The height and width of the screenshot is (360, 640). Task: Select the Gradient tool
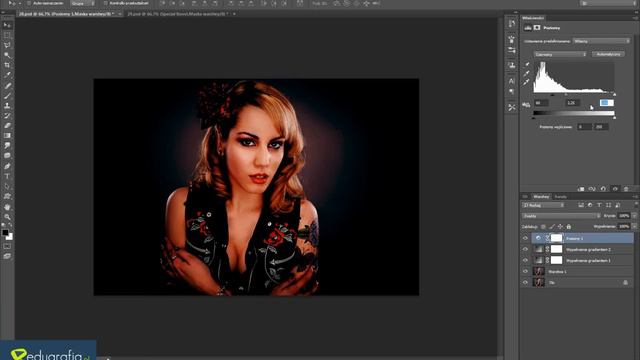tap(7, 136)
